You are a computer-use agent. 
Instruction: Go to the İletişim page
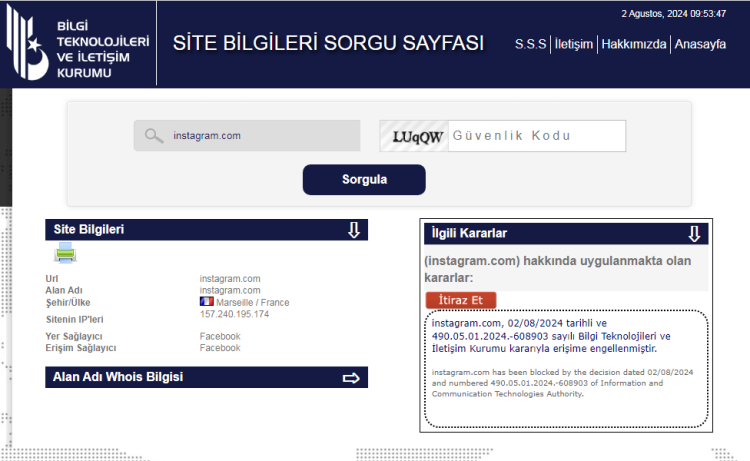coord(575,44)
